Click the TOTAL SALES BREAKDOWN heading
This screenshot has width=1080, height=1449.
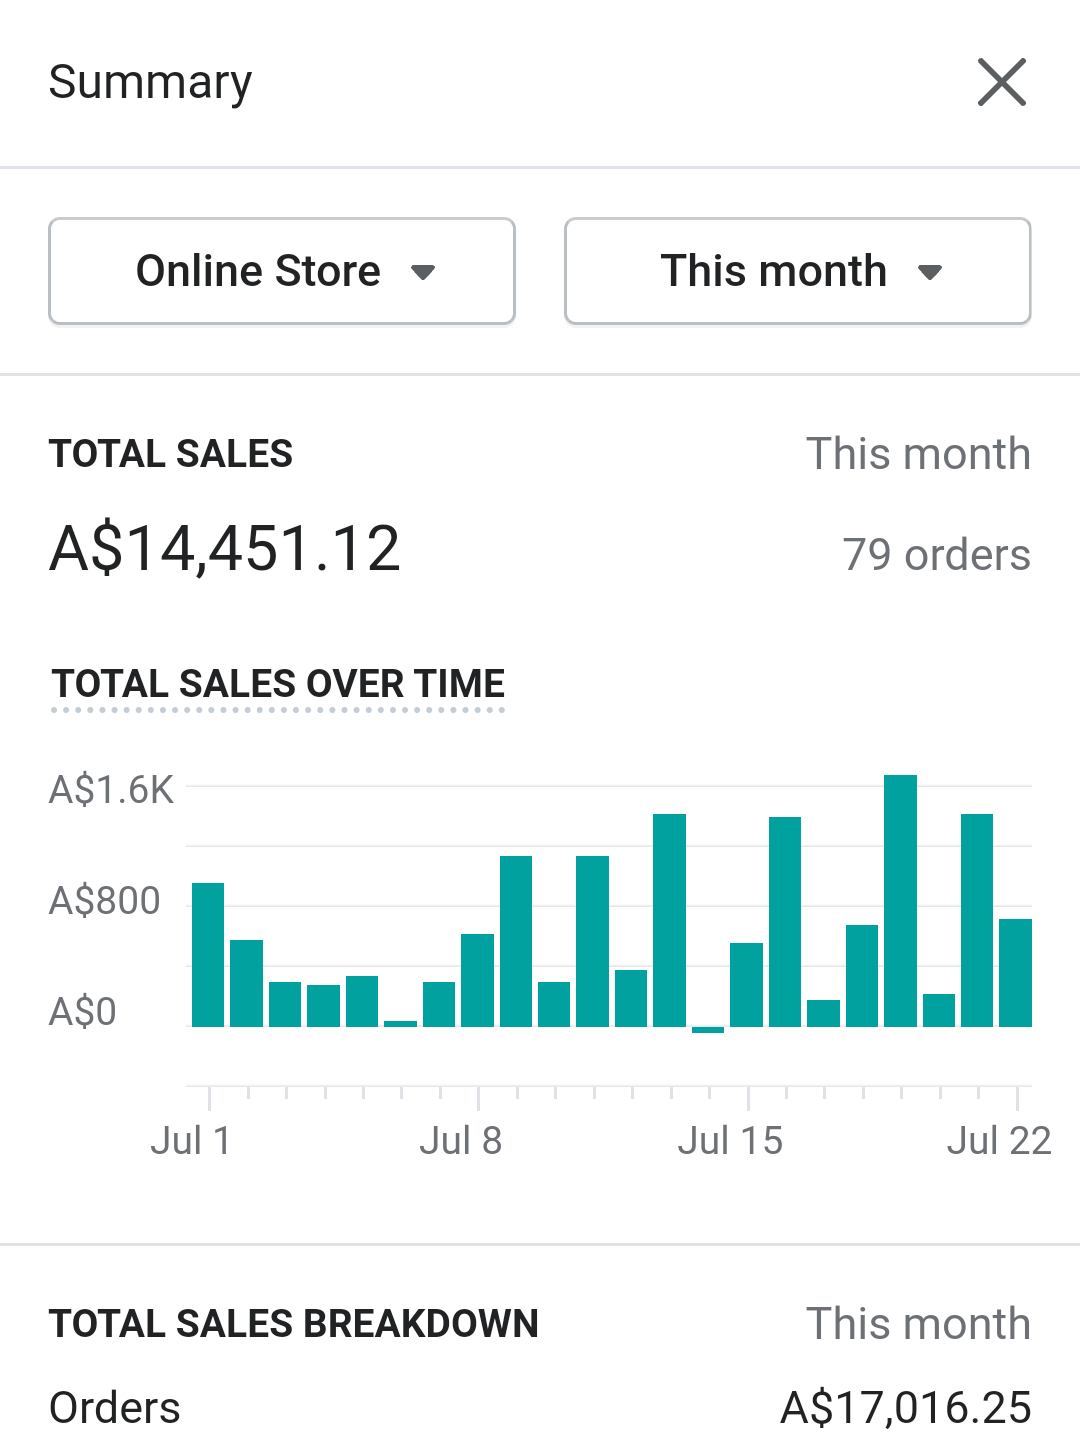pyautogui.click(x=294, y=1322)
